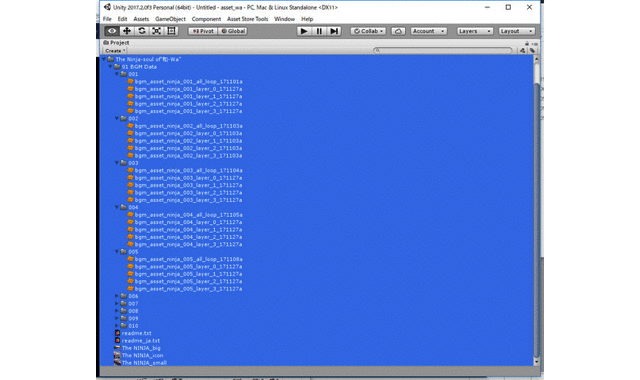640x380 pixels.
Task: Select the 001 folder icon
Action: [x=124, y=74]
